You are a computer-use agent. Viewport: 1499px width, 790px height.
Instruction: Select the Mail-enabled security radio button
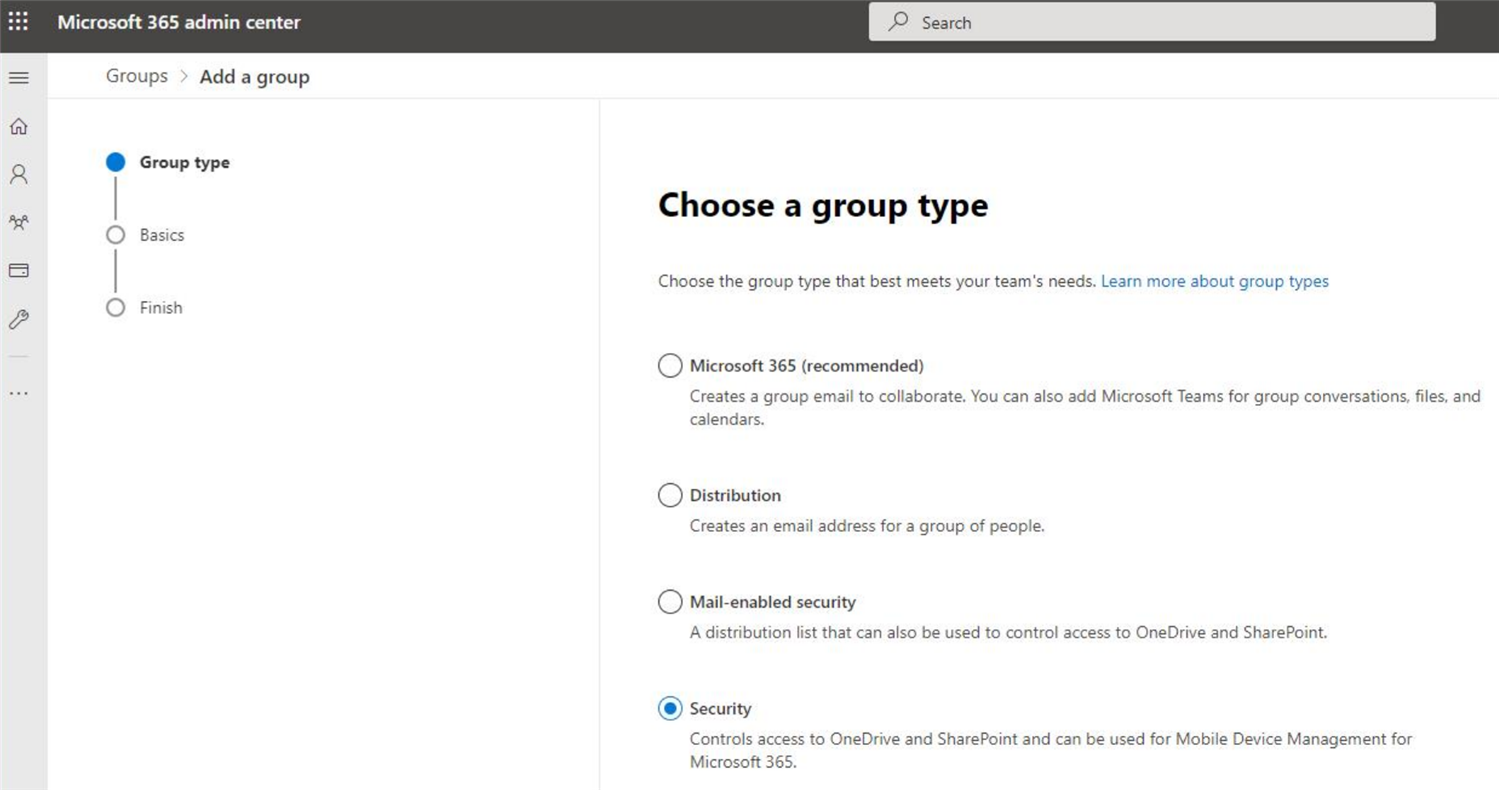(x=670, y=602)
